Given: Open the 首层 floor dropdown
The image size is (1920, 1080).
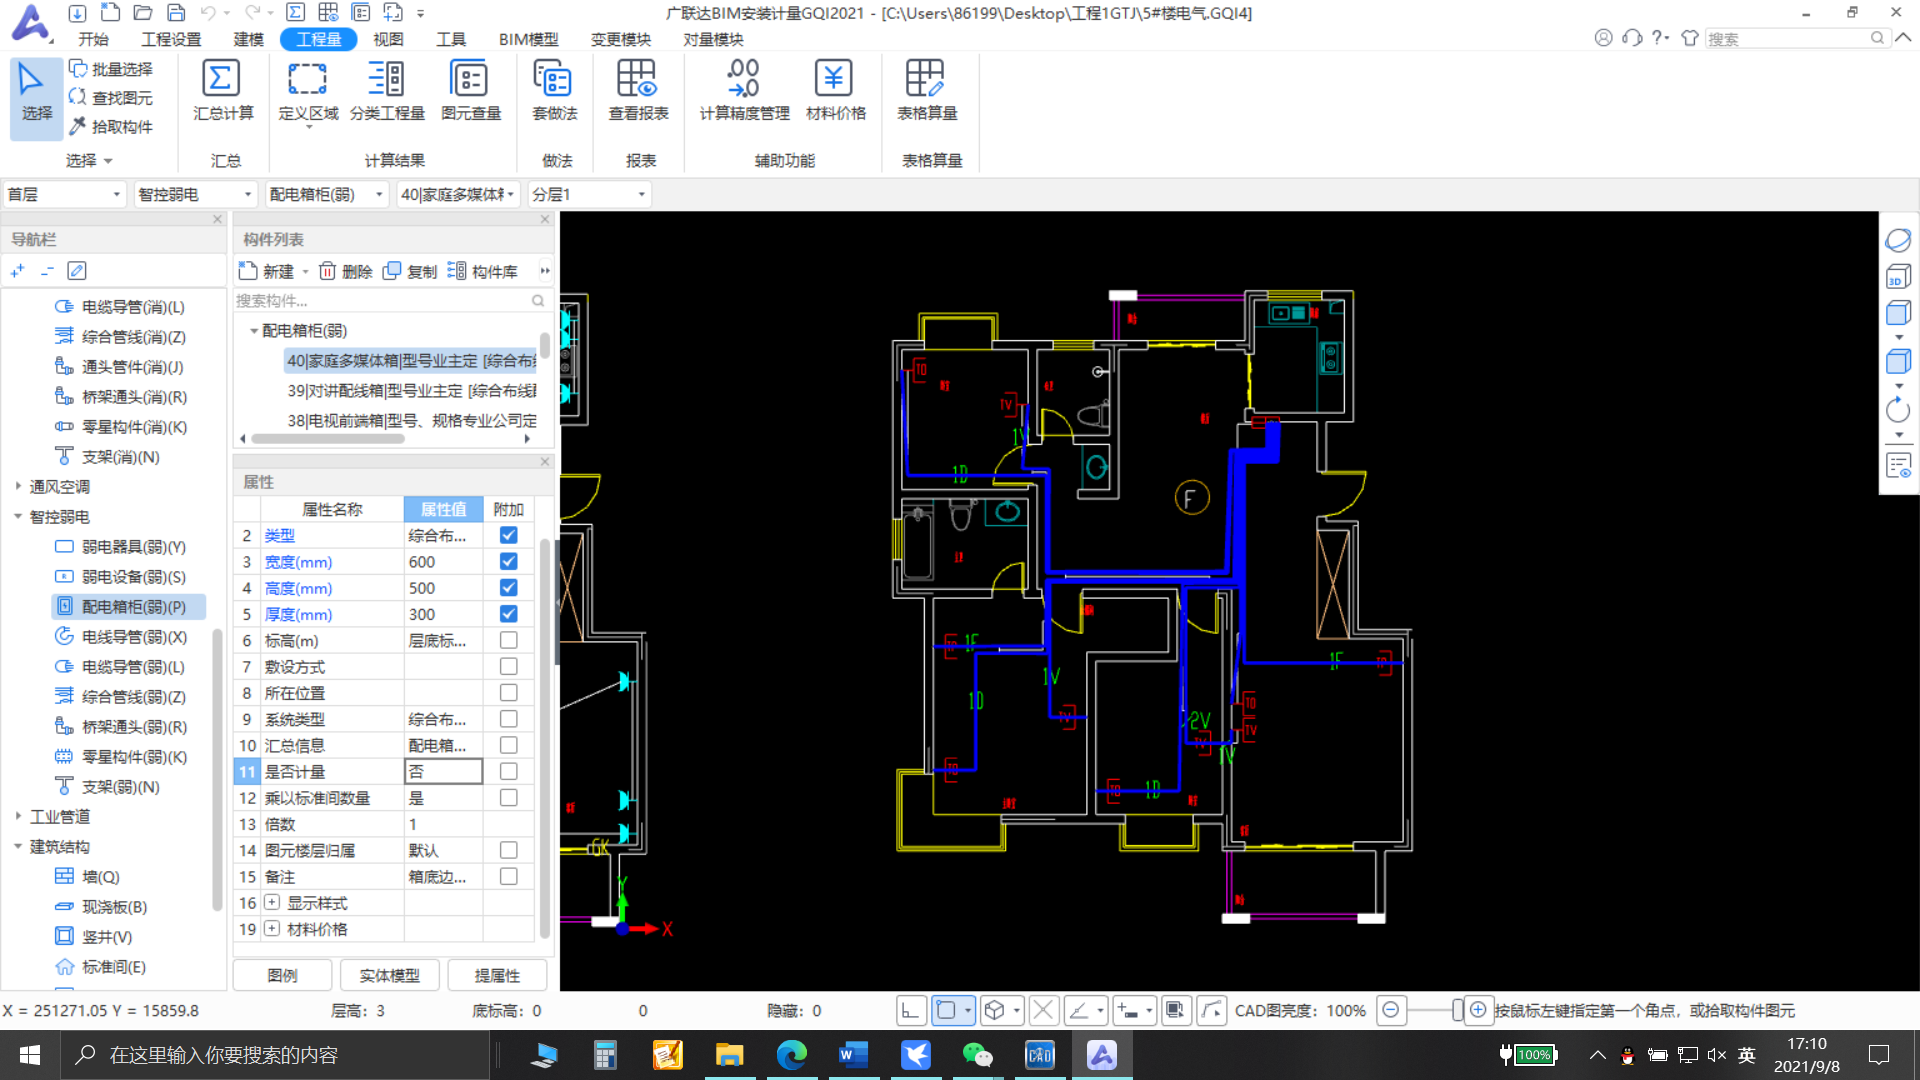Looking at the screenshot, I should point(63,194).
